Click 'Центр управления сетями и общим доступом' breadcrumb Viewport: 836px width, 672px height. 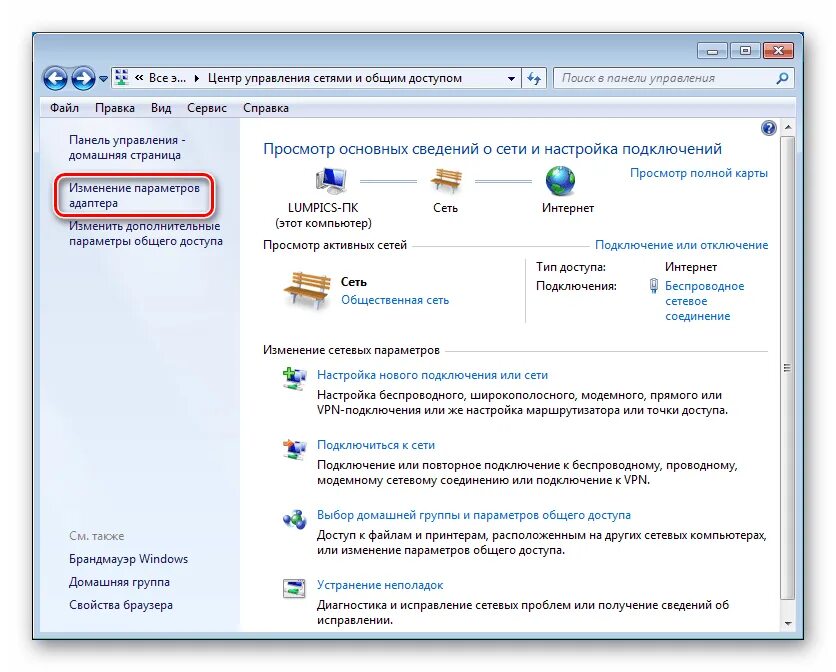[x=335, y=78]
